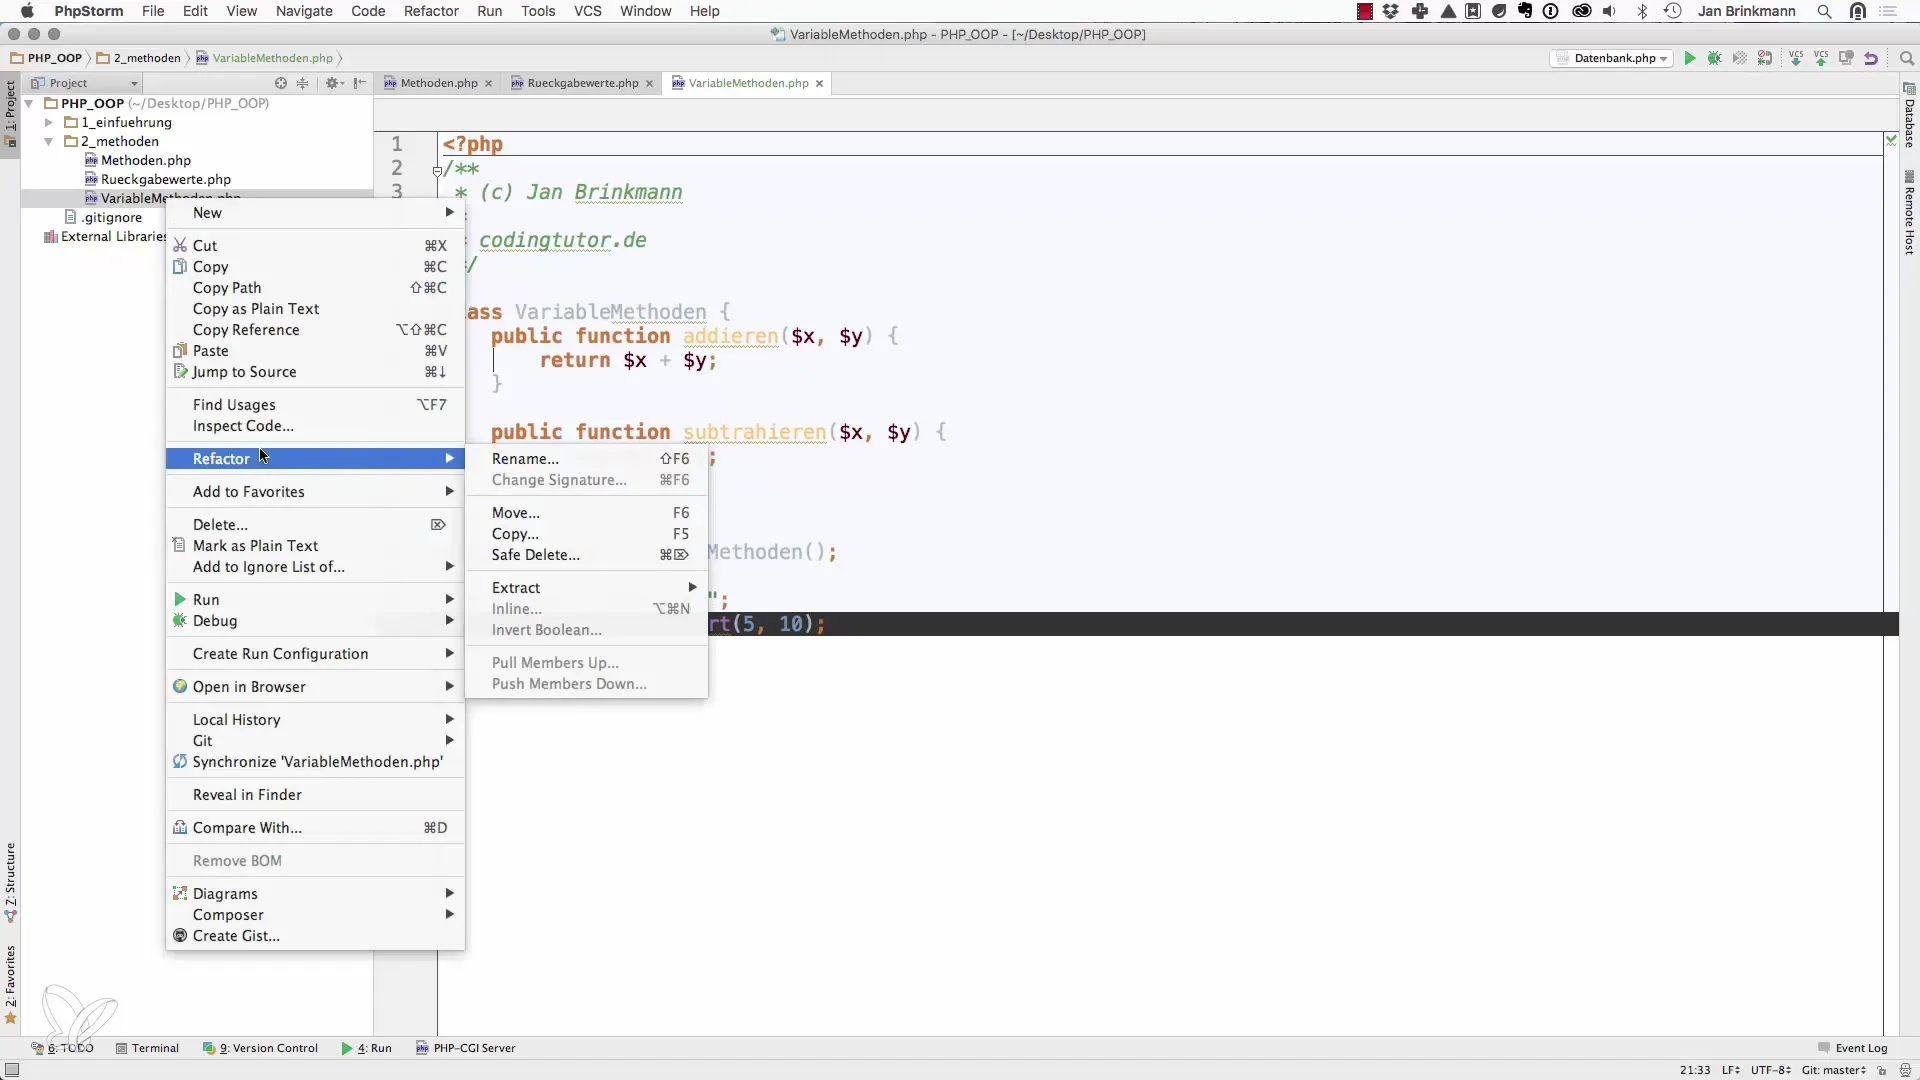Viewport: 1920px width, 1080px height.
Task: Open 1: Project side tab
Action: (x=10, y=113)
